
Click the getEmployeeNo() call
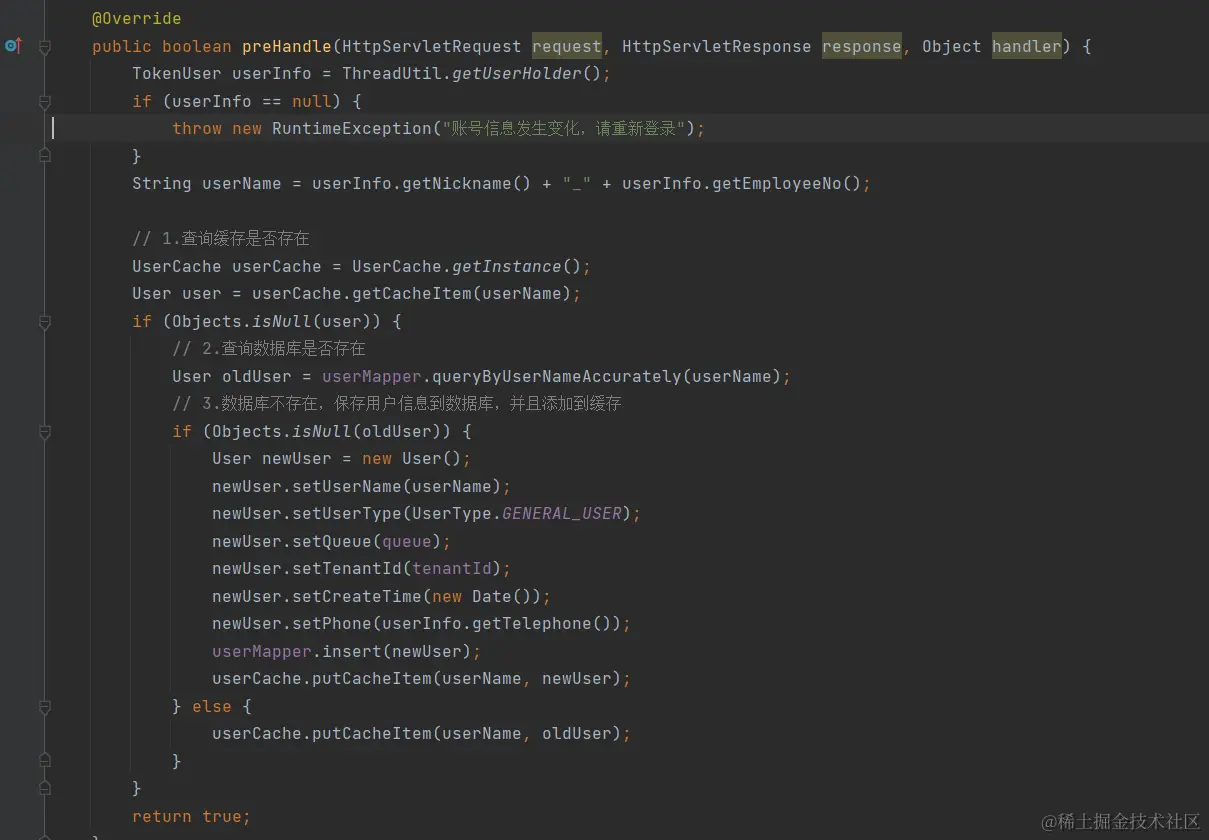[786, 184]
